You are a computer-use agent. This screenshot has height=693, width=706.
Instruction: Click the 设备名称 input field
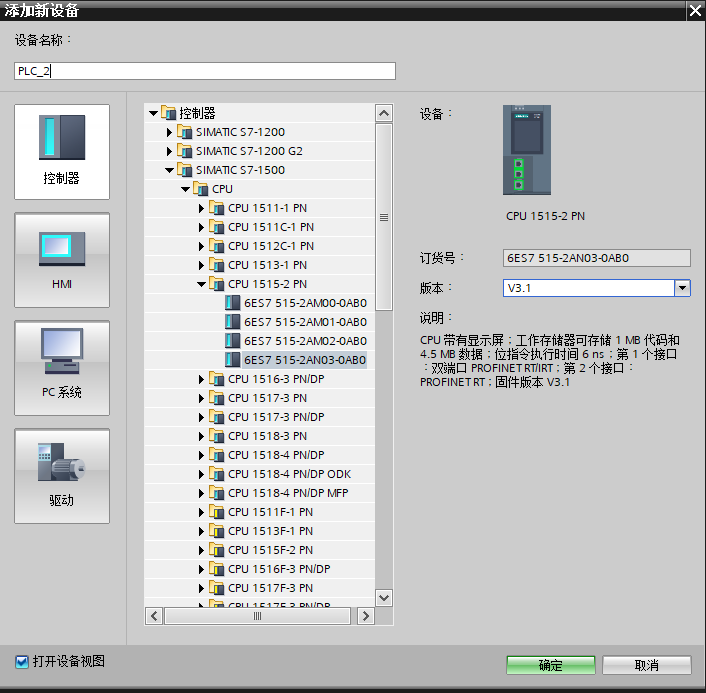point(205,71)
